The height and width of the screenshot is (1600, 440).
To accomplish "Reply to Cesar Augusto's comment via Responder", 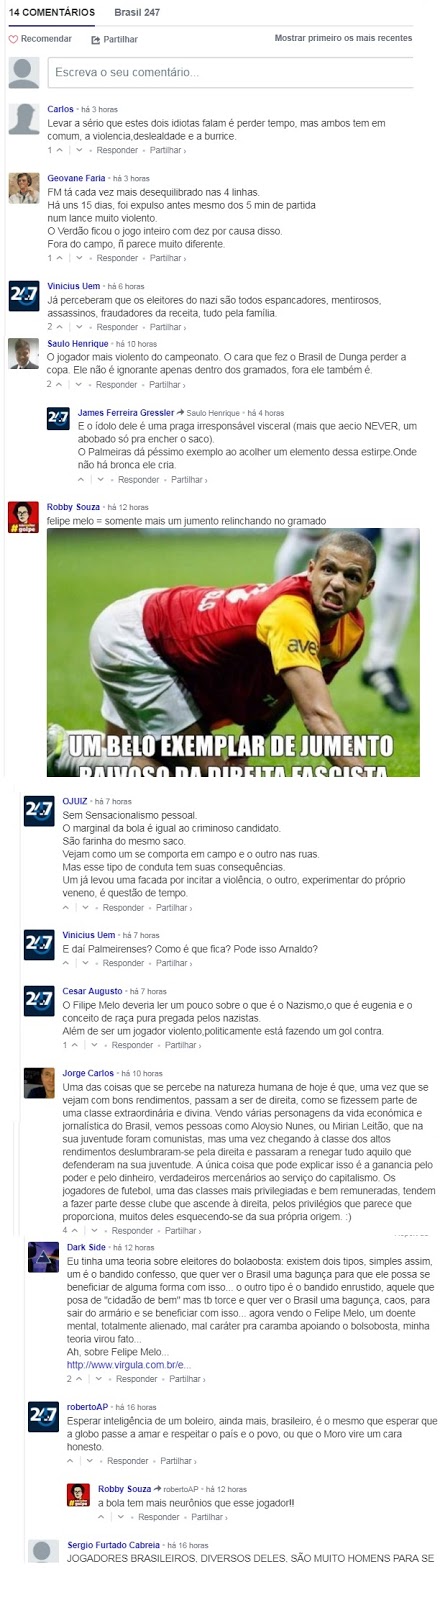I will 132,1045.
